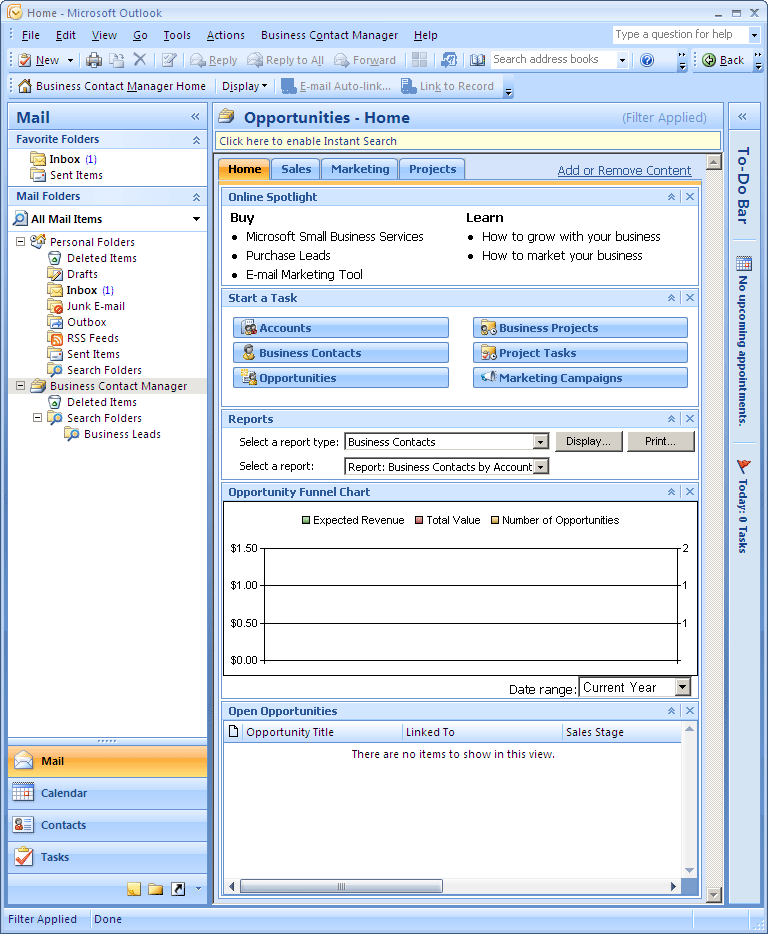The image size is (768, 934).
Task: Click the Business Projects task button
Action: coord(580,328)
